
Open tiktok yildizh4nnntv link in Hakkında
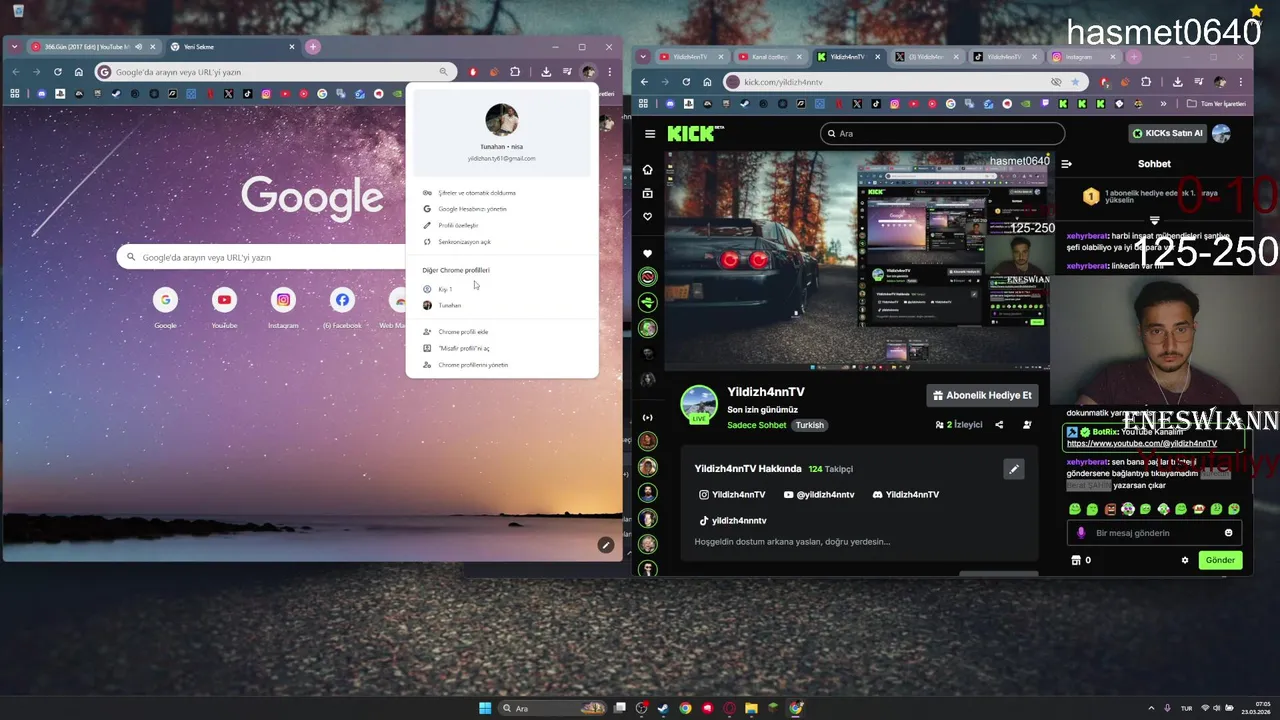tap(733, 521)
